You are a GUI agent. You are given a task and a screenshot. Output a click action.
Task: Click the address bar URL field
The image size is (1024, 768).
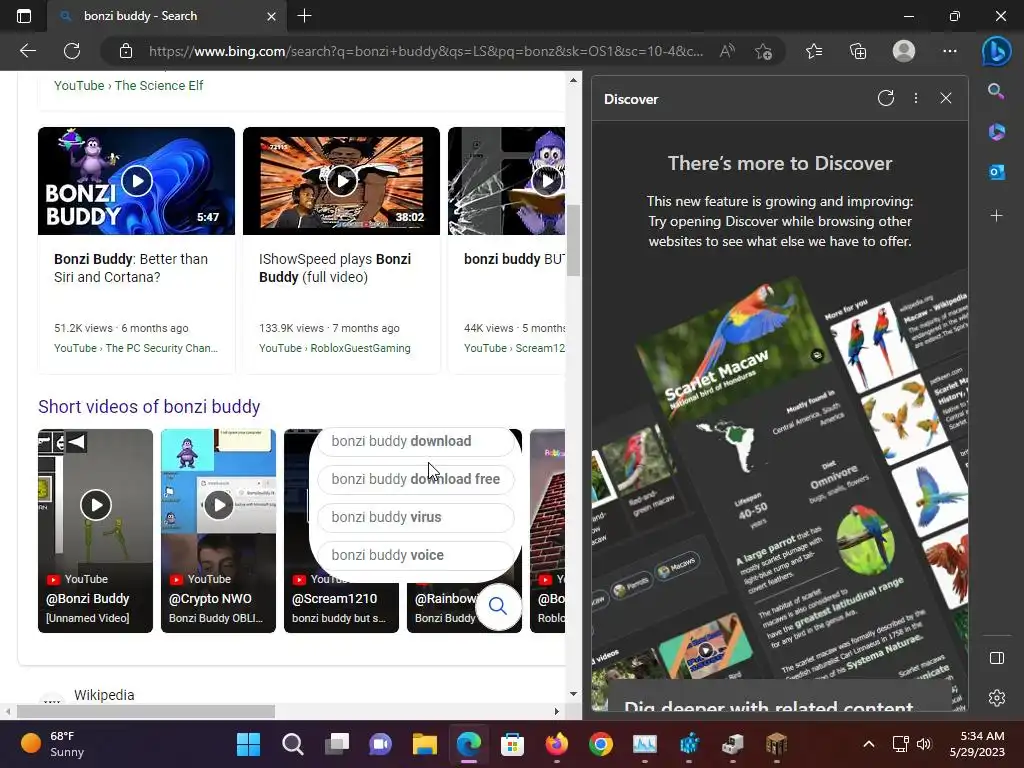tap(426, 51)
